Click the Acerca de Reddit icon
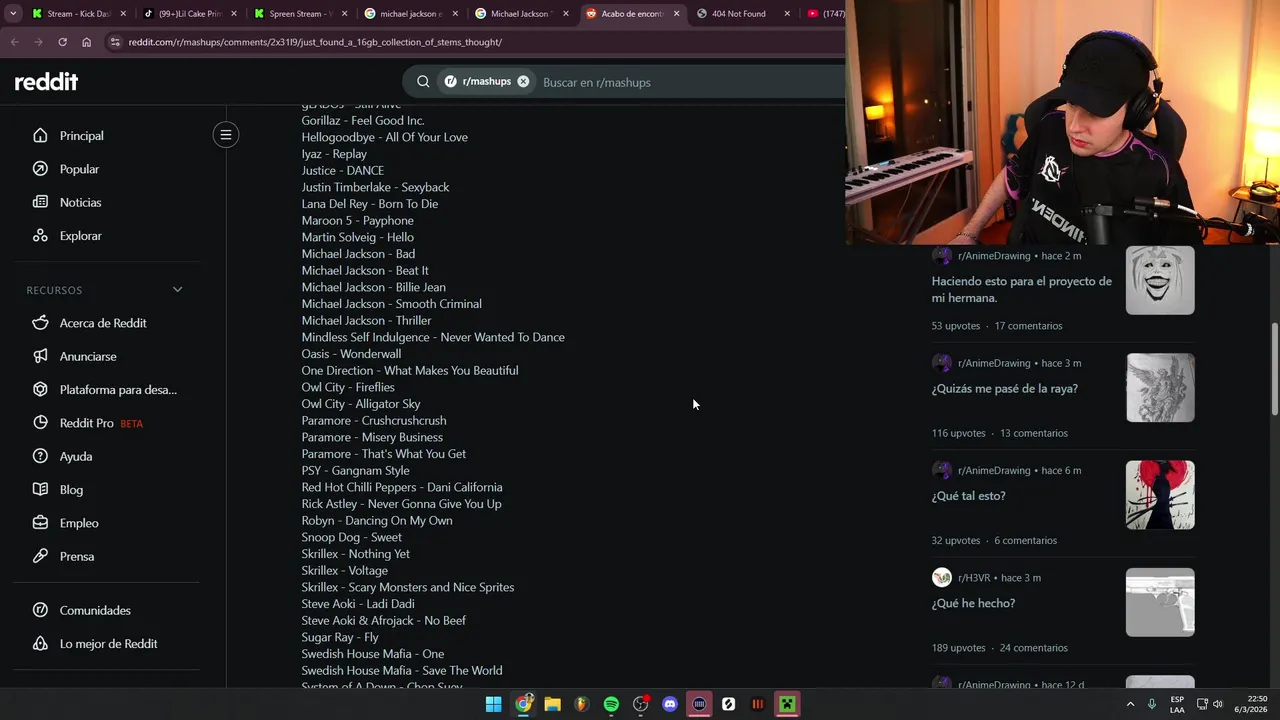The image size is (1280, 720). click(x=40, y=323)
